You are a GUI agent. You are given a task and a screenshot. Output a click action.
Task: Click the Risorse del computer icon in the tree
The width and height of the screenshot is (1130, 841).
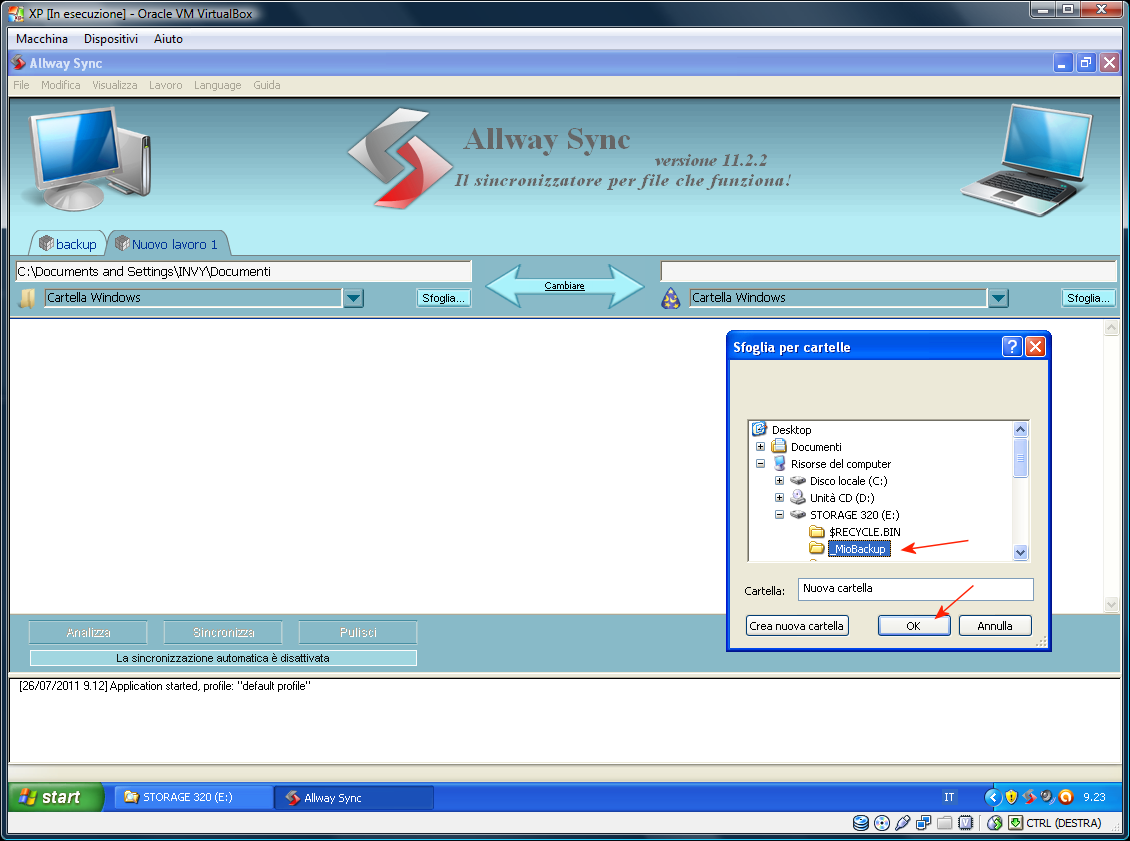[779, 463]
